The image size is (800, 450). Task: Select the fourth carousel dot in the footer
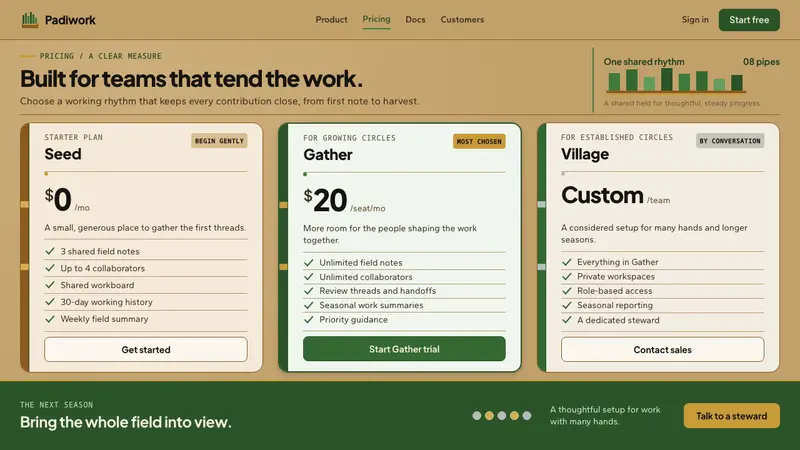tap(514, 416)
